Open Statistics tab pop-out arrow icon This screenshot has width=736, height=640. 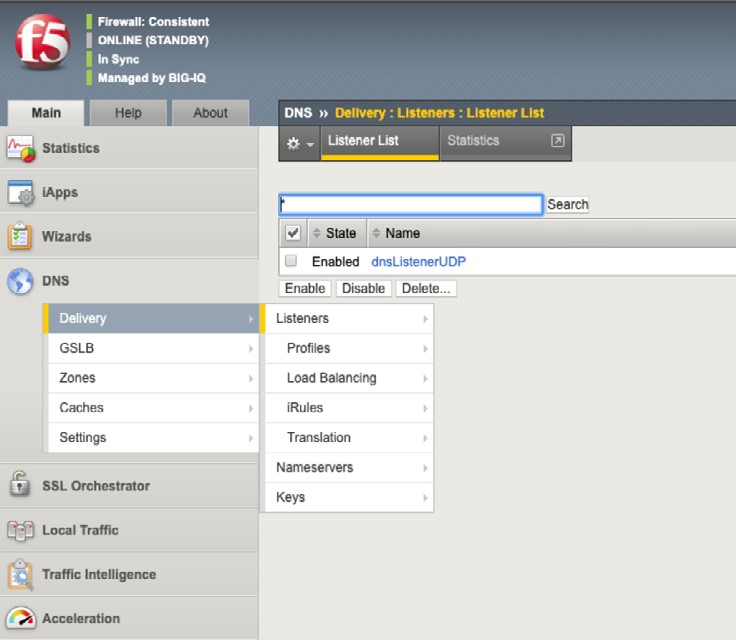(557, 140)
